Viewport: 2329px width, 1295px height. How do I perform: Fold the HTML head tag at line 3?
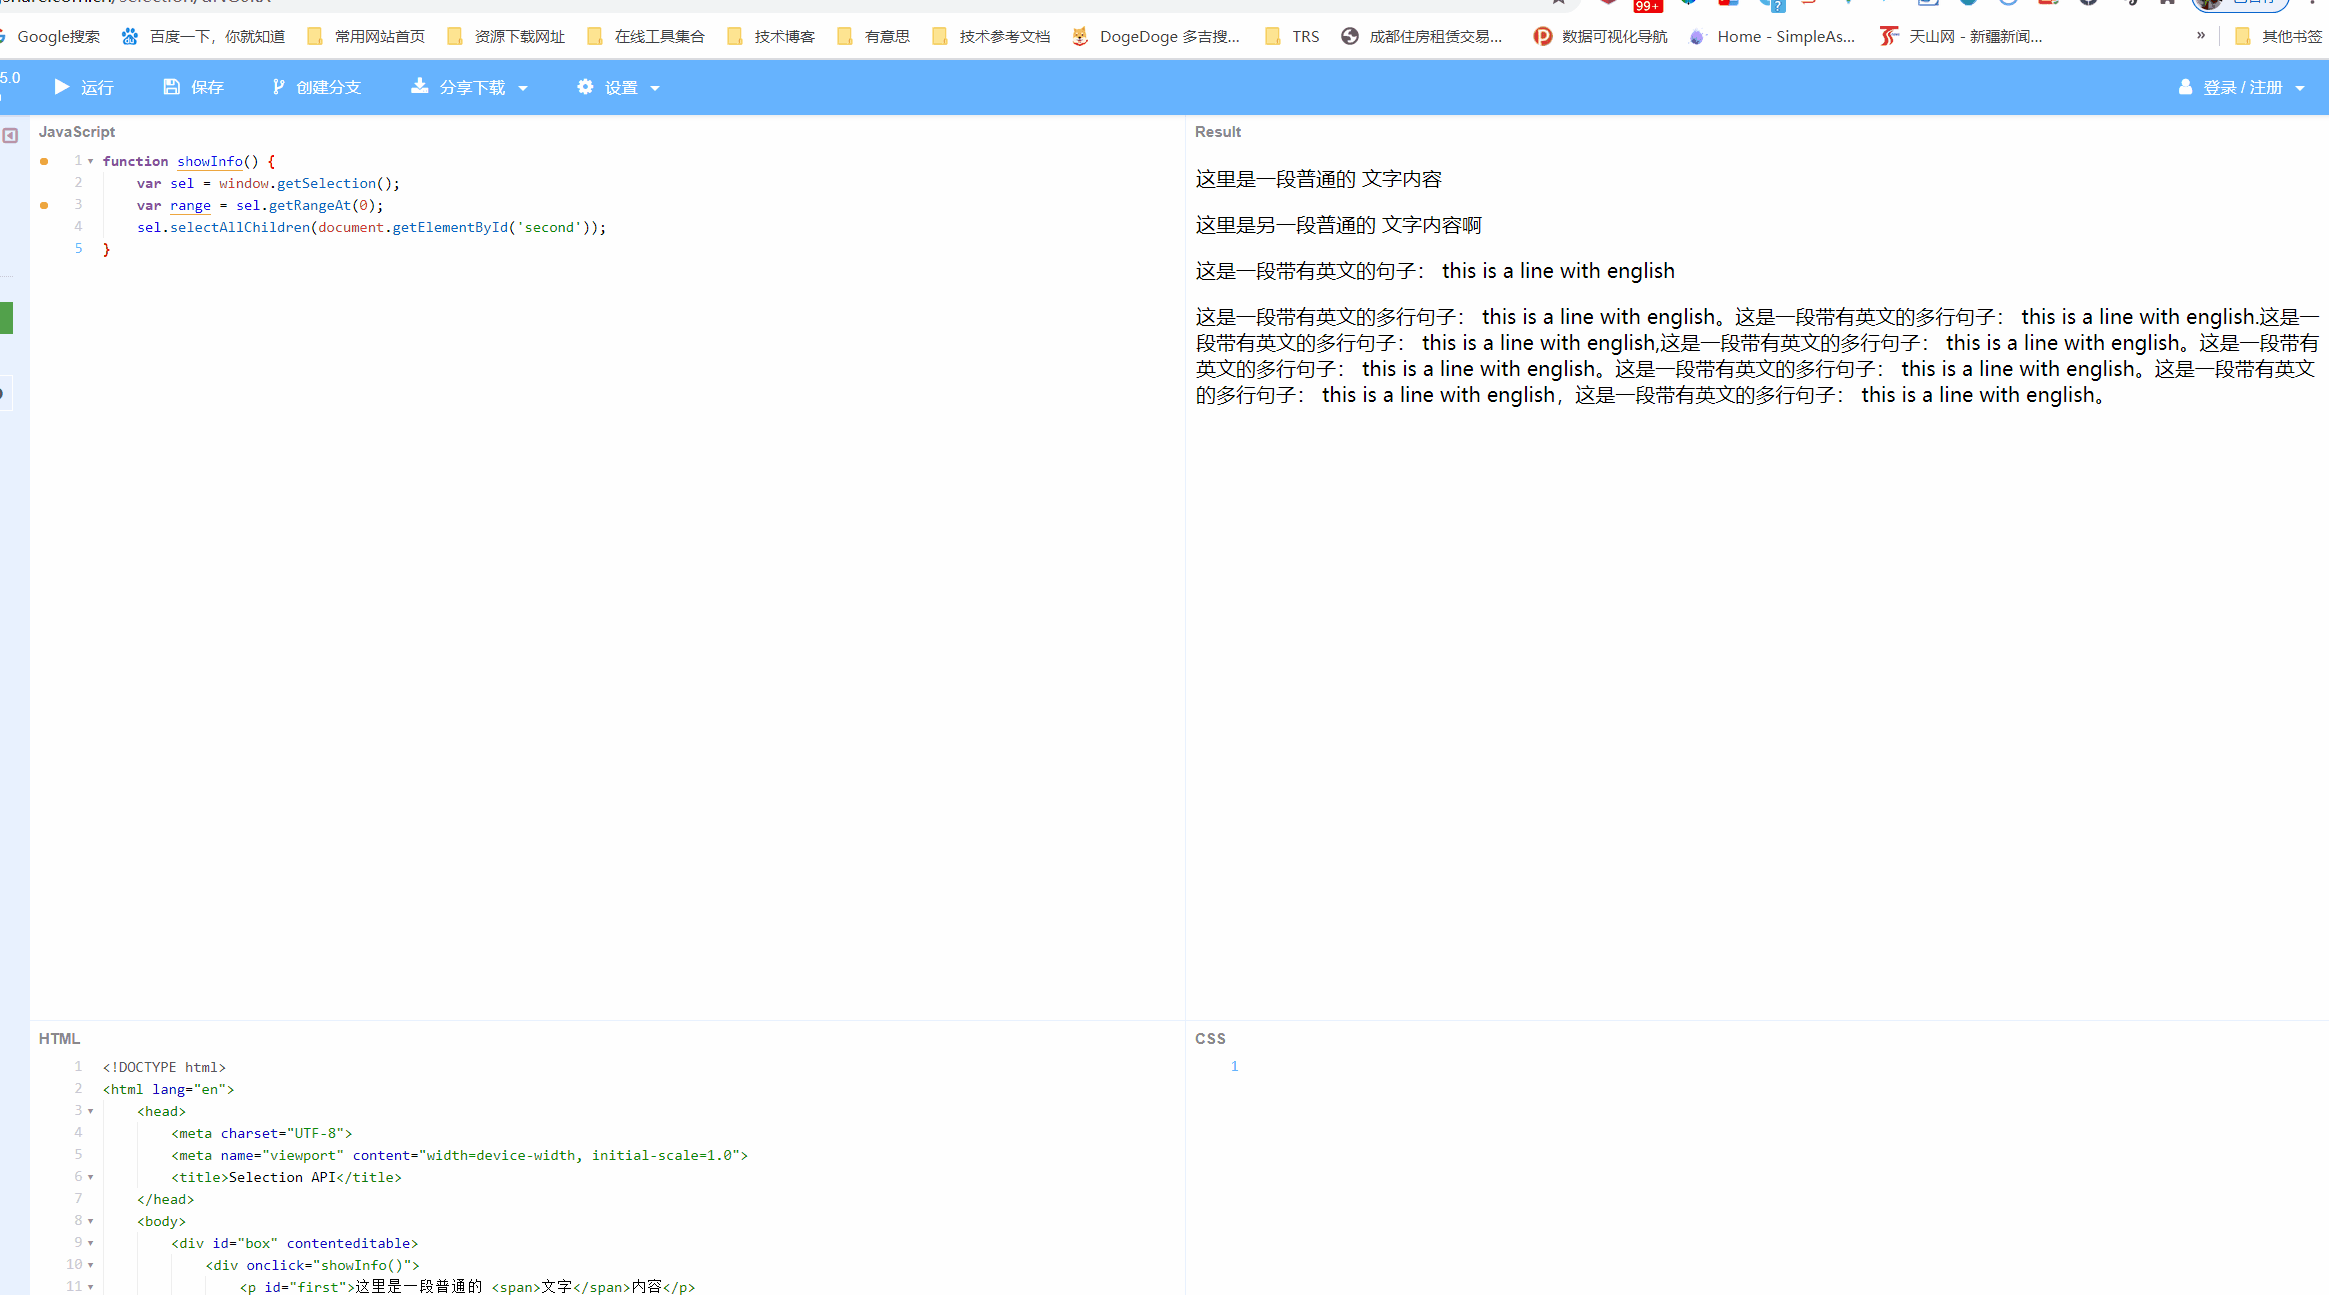[x=91, y=1111]
